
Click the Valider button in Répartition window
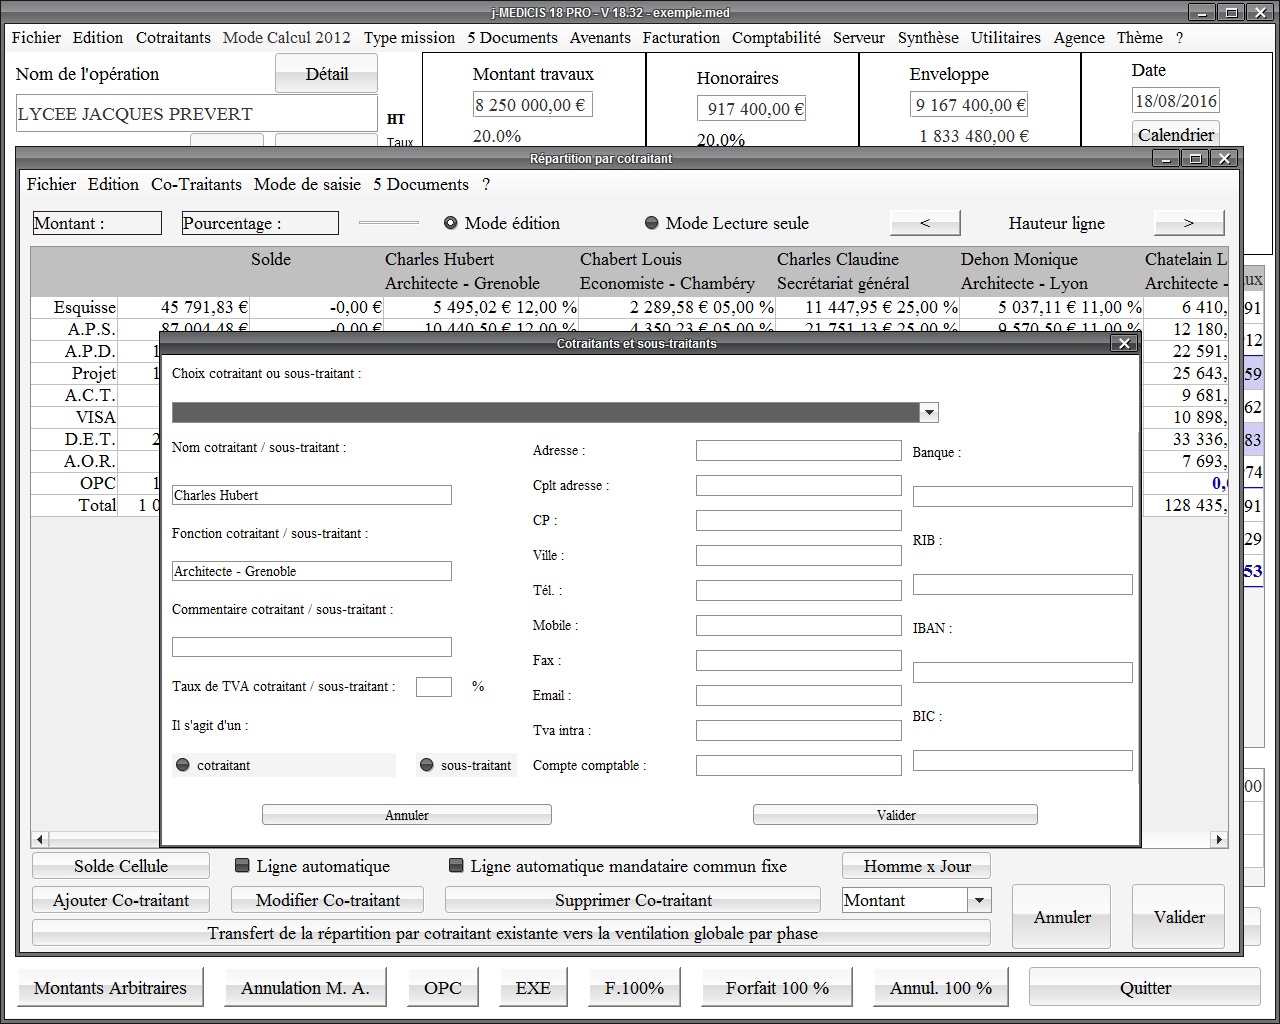(x=1179, y=917)
